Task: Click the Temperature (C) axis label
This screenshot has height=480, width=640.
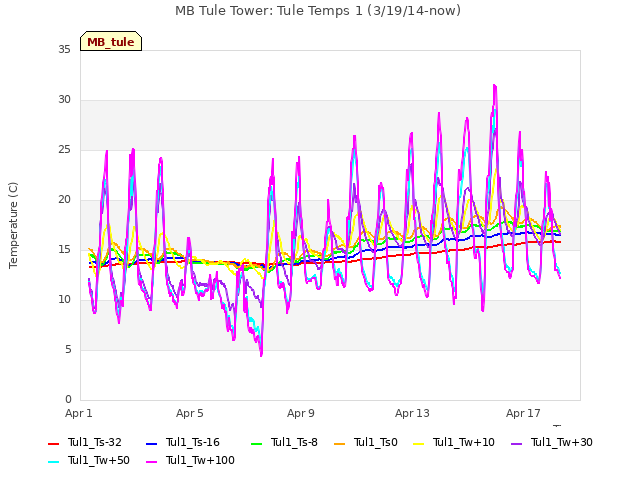Action: [x=13, y=225]
